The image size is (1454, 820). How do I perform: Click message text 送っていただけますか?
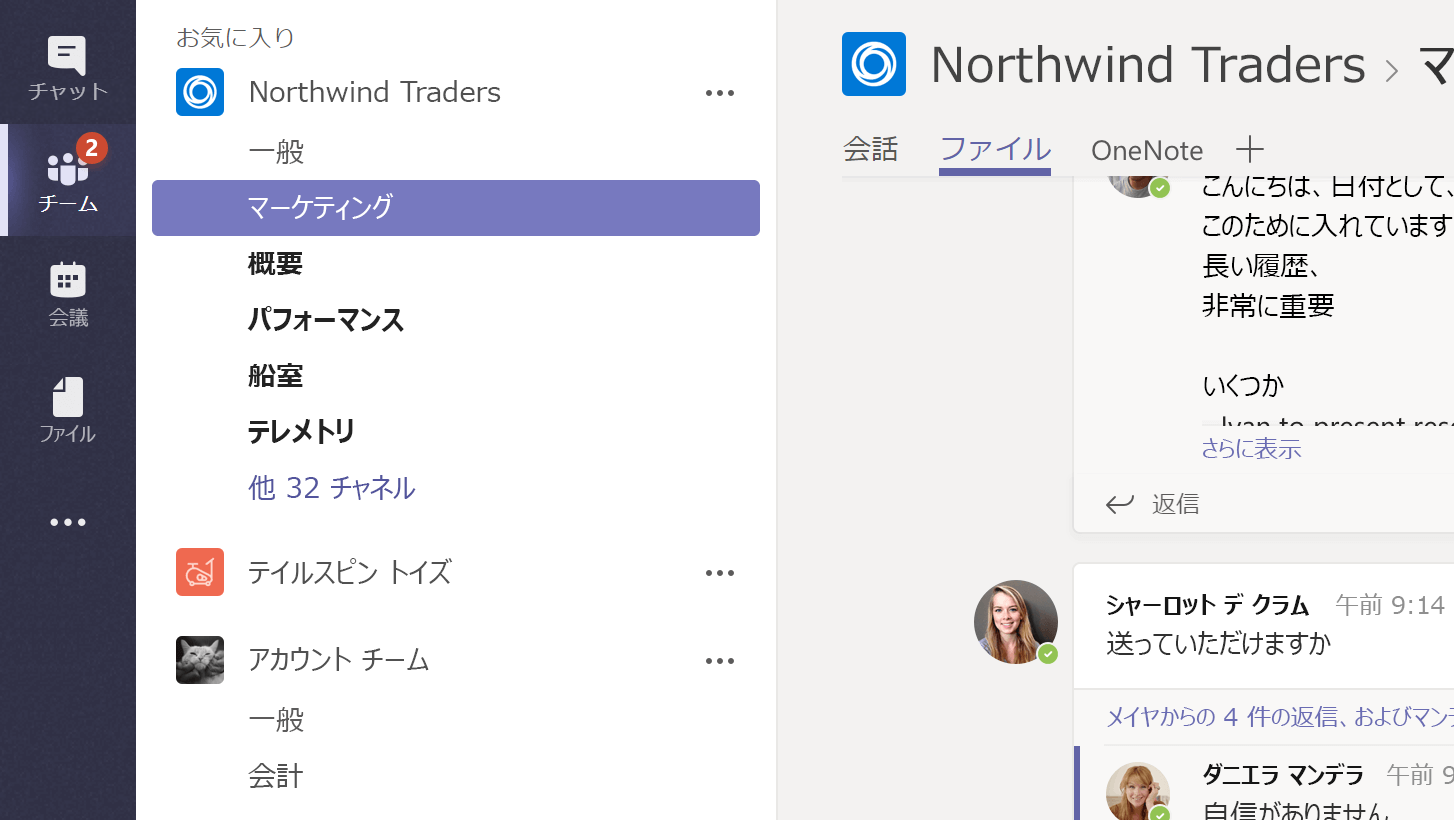click(x=1218, y=643)
